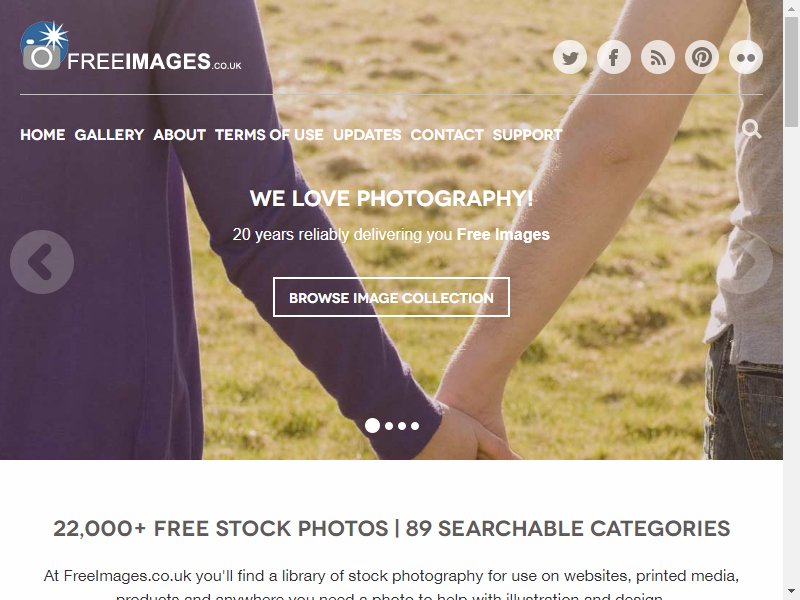Click the search magnifier icon

752,129
